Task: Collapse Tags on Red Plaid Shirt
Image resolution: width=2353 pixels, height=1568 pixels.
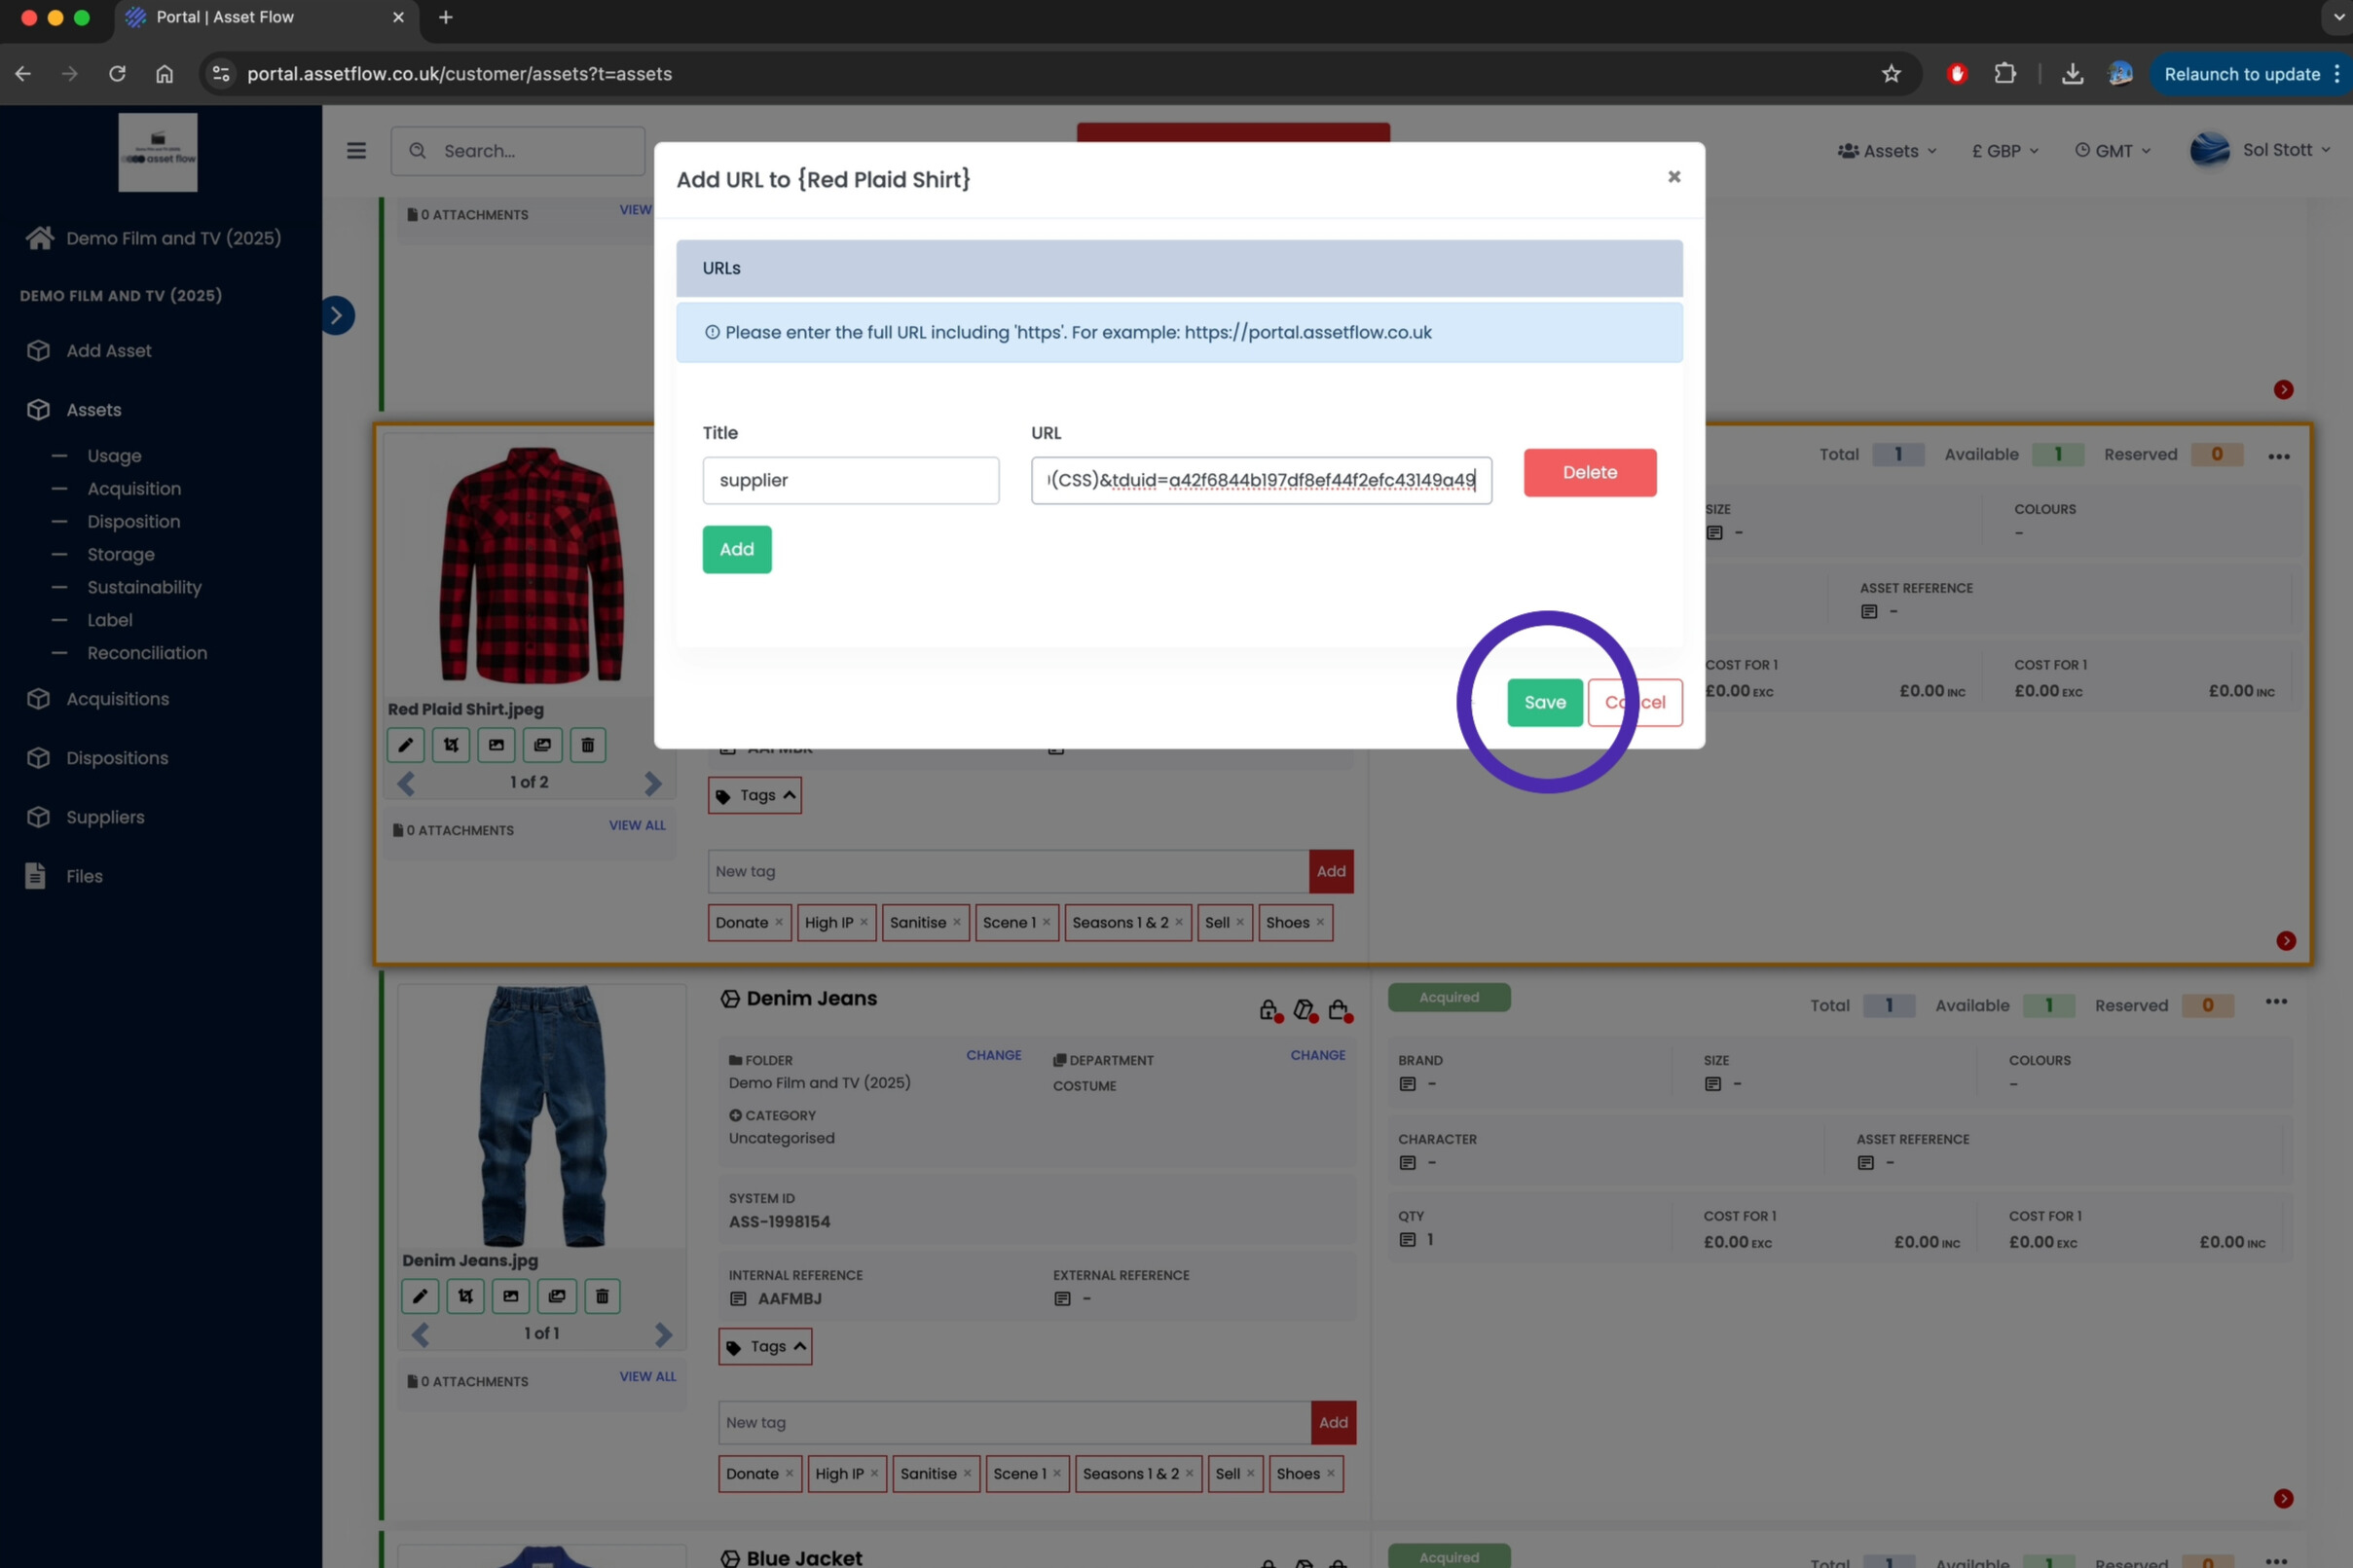Action: (x=755, y=795)
